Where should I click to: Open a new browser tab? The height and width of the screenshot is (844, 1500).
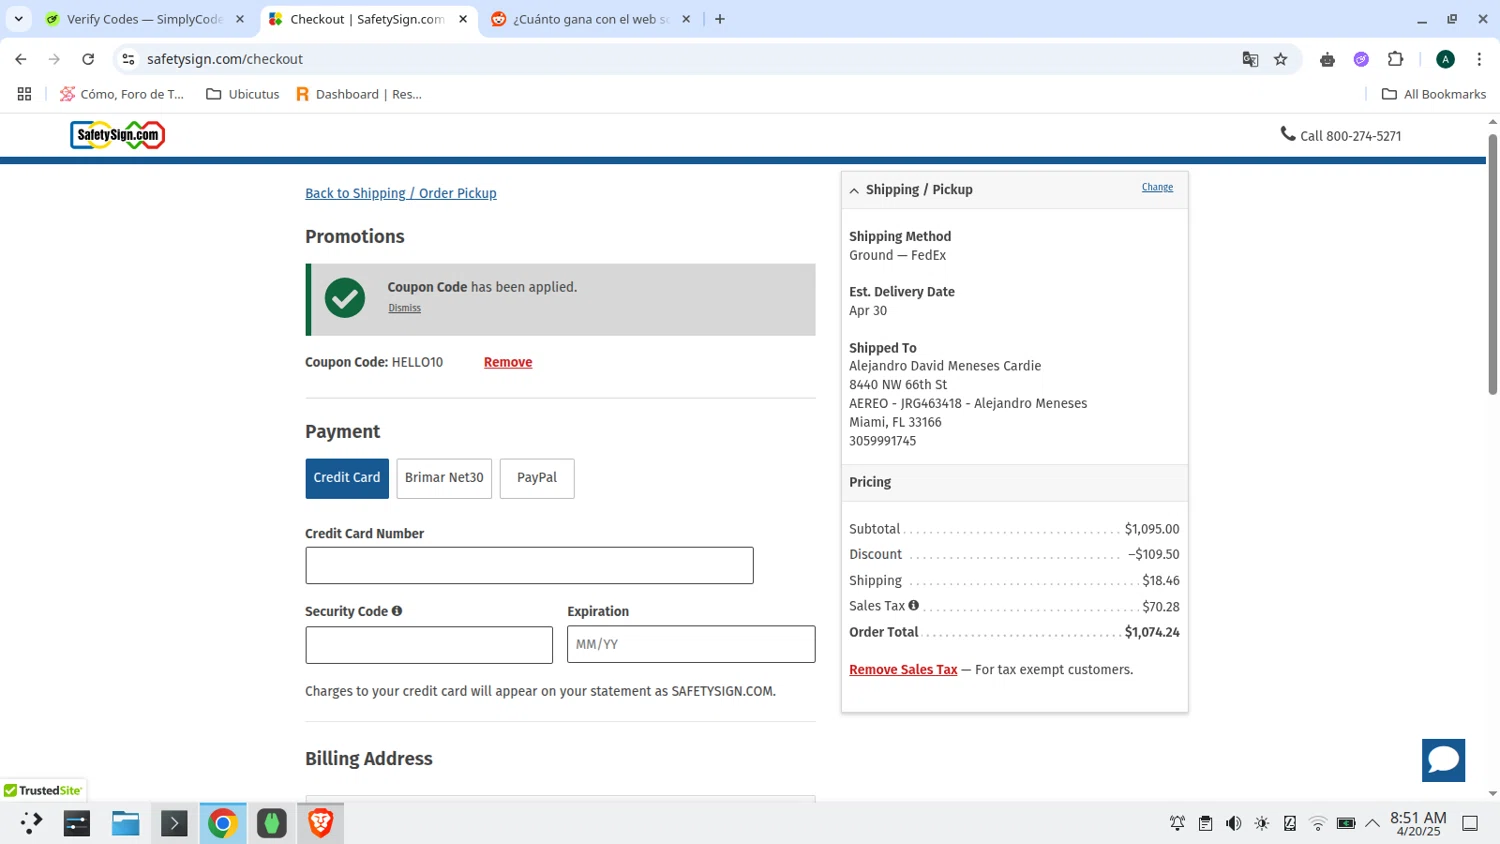pos(720,19)
